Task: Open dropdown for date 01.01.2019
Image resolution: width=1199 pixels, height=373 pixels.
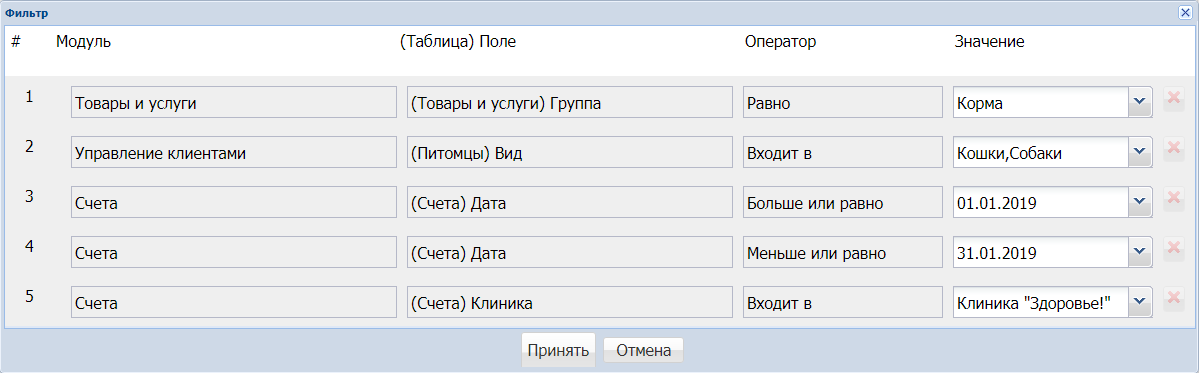Action: coord(1140,202)
